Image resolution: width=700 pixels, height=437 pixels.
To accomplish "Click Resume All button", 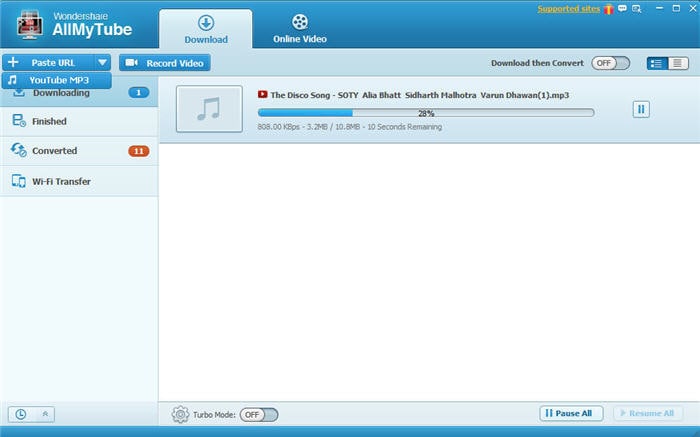I will coord(648,413).
